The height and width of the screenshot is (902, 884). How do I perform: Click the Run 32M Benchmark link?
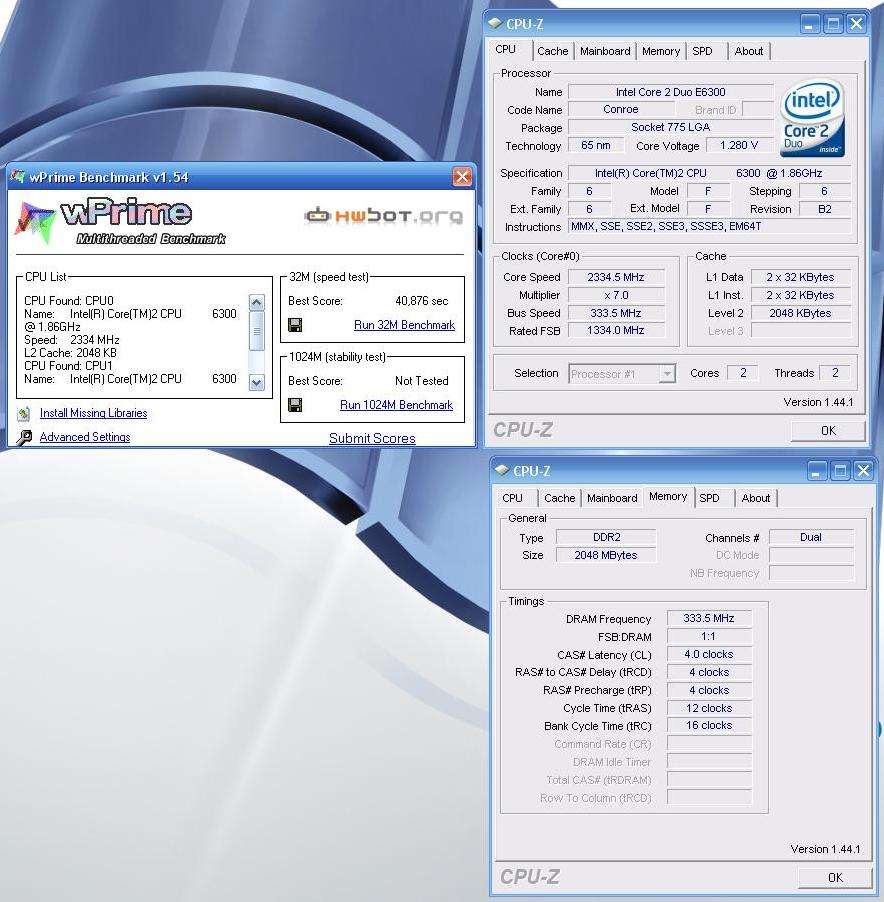[404, 325]
